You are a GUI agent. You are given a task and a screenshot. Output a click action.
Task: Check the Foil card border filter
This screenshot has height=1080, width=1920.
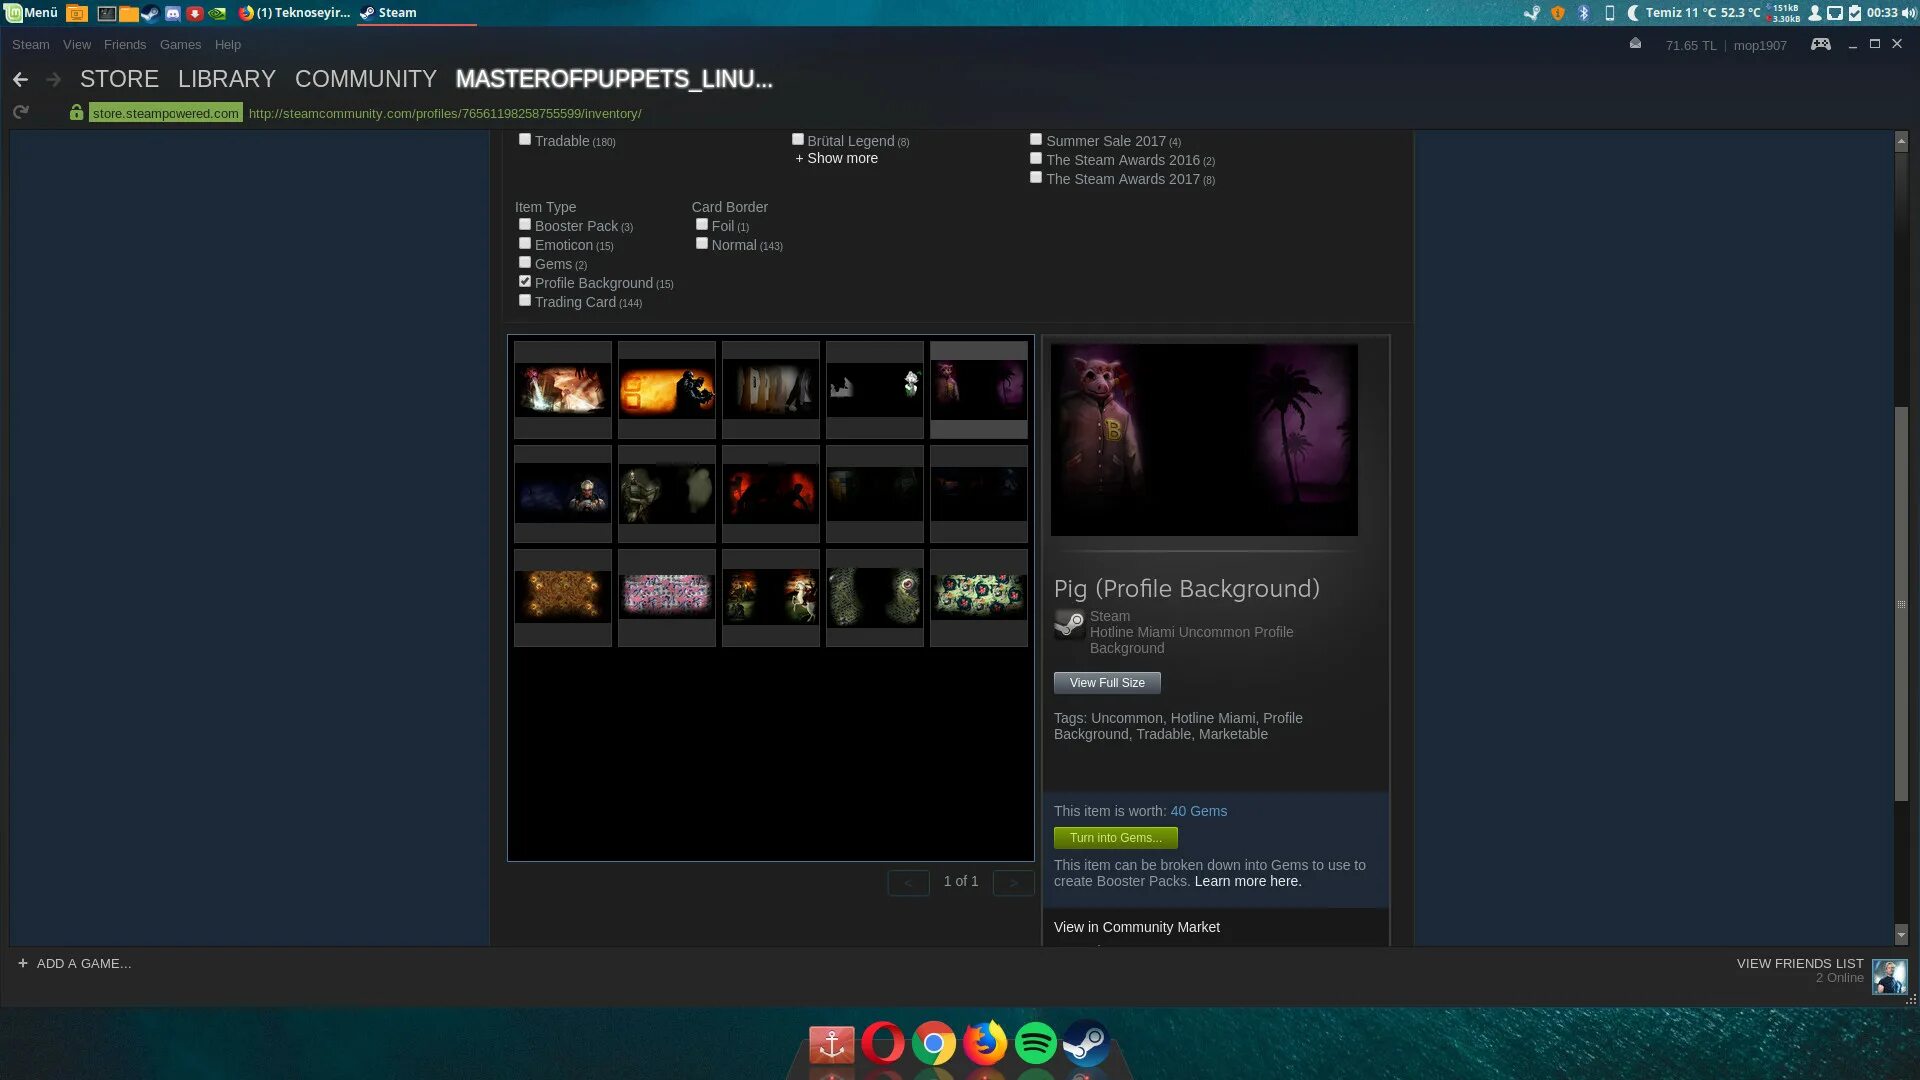[702, 224]
